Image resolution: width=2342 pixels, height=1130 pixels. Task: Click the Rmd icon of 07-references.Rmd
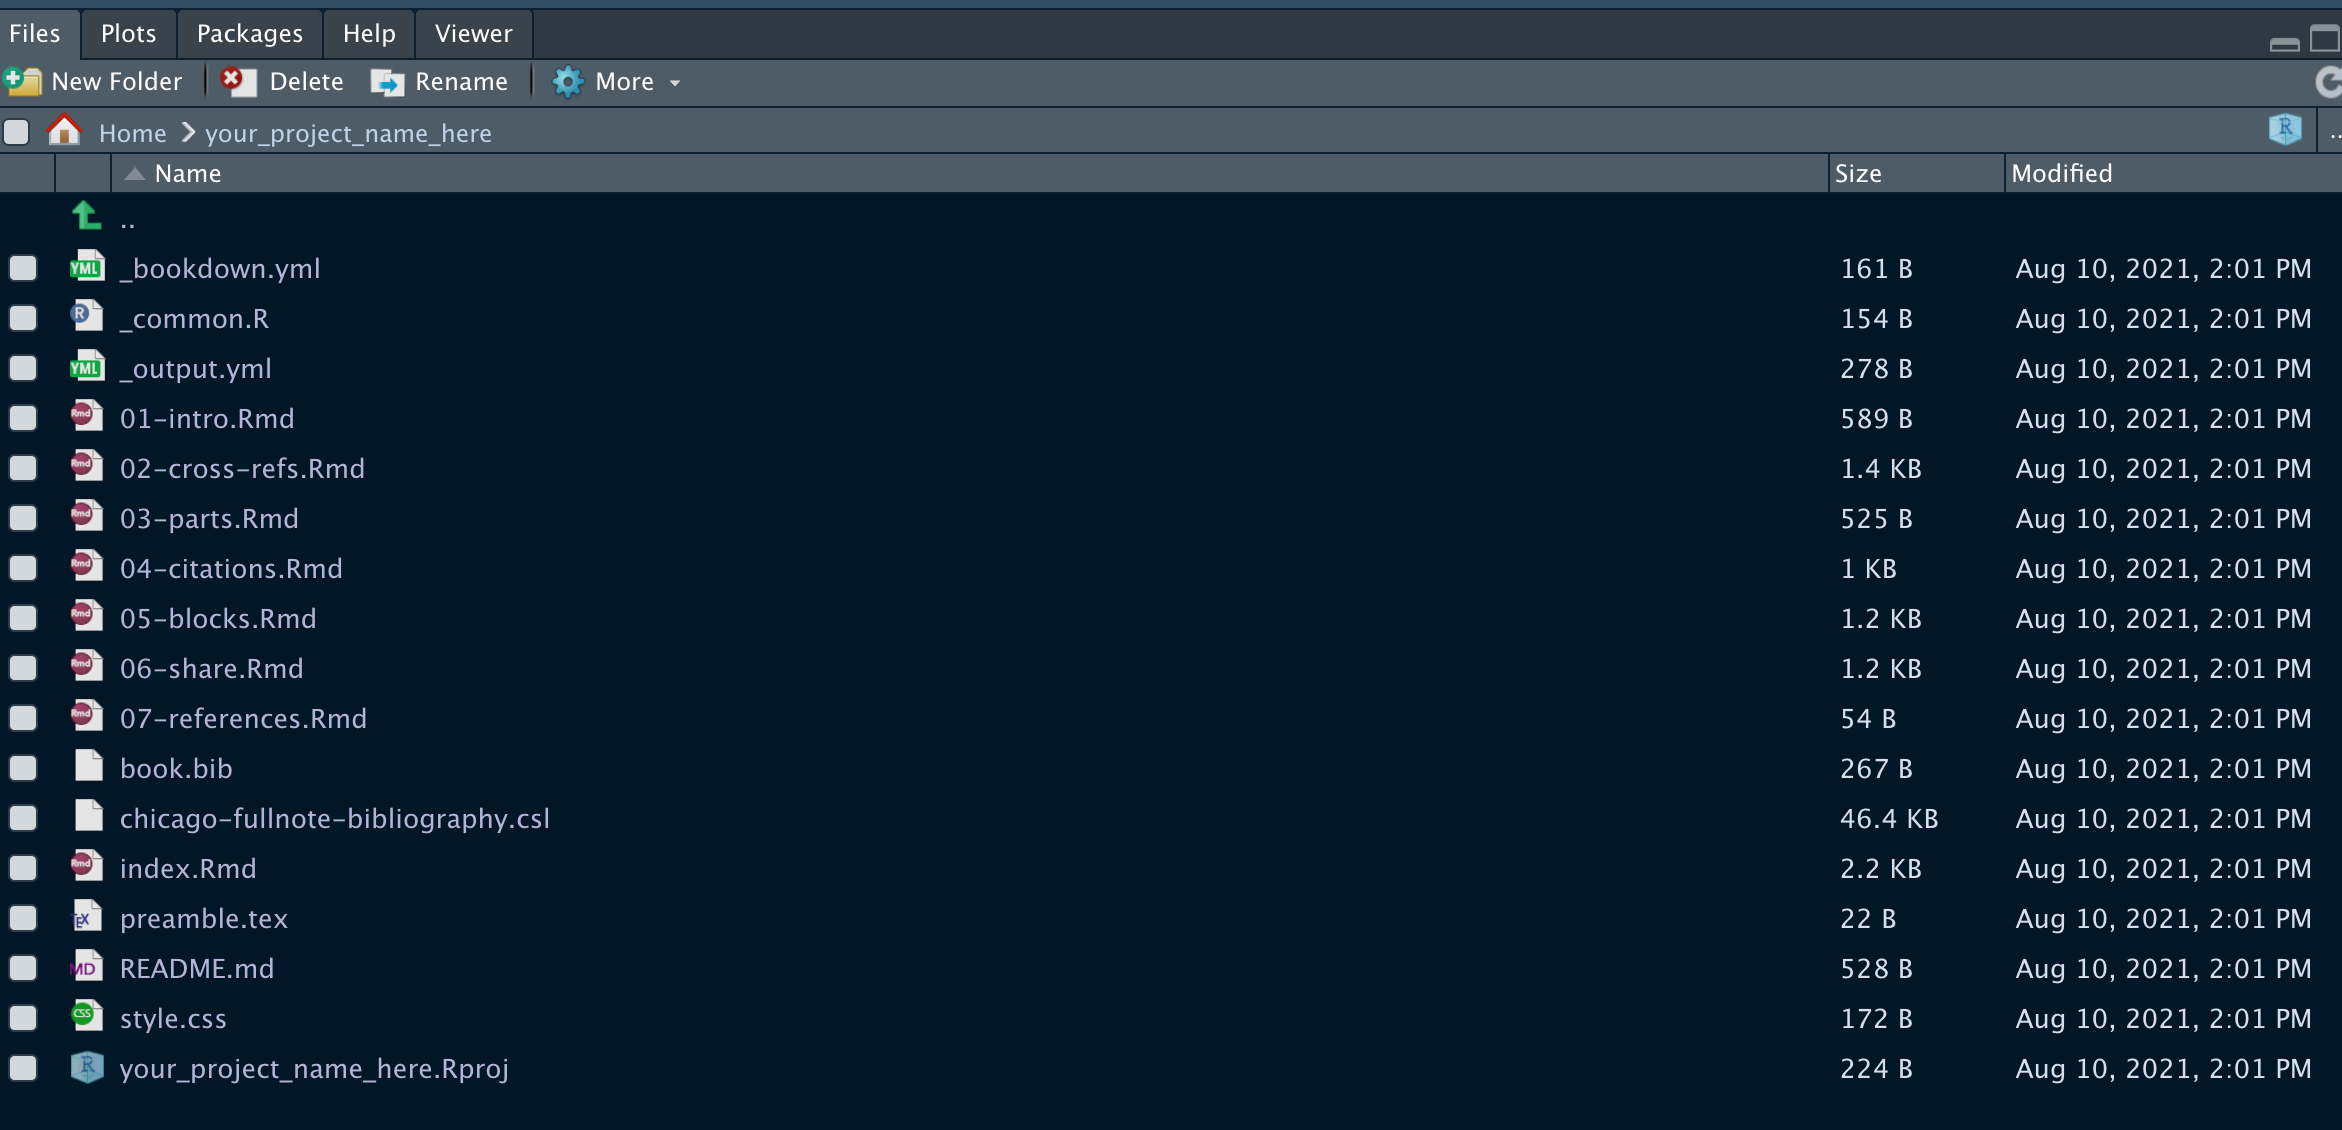click(x=87, y=716)
